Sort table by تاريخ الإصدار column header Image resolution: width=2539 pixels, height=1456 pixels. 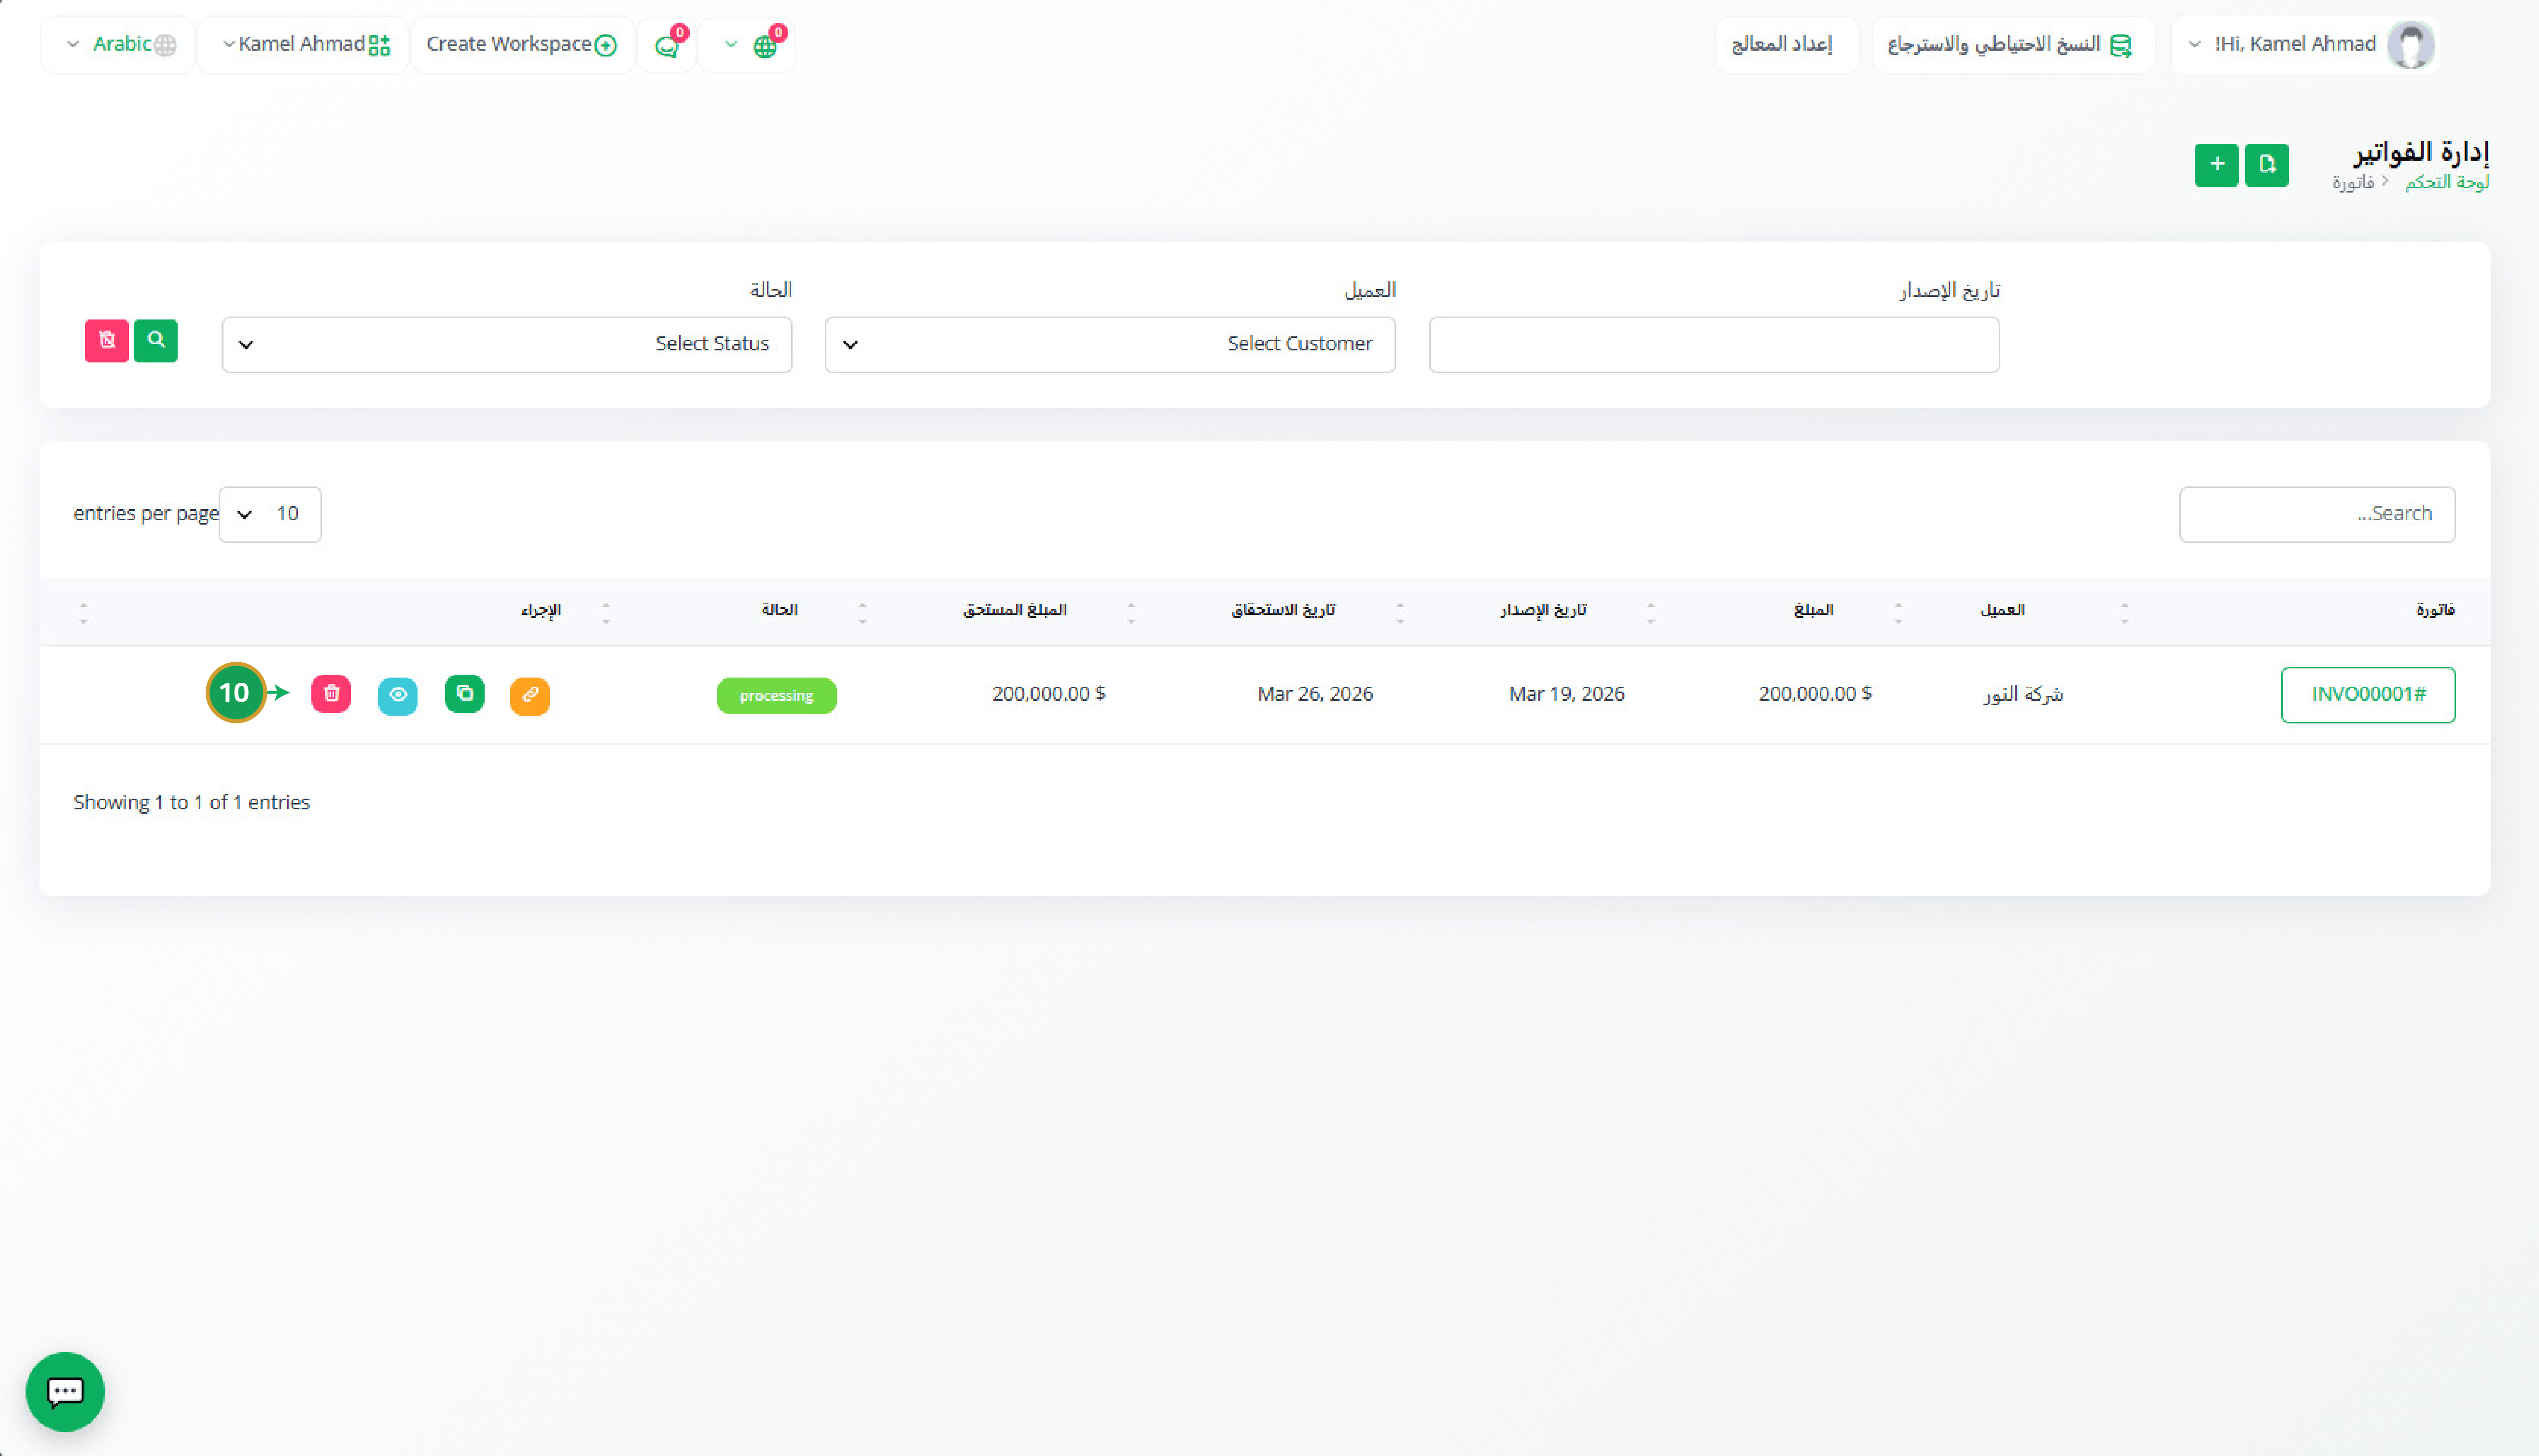[1543, 610]
